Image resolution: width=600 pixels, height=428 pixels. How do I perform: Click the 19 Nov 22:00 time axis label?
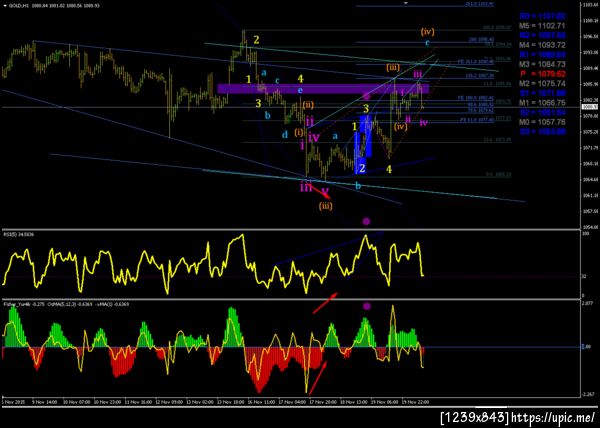coord(415,402)
